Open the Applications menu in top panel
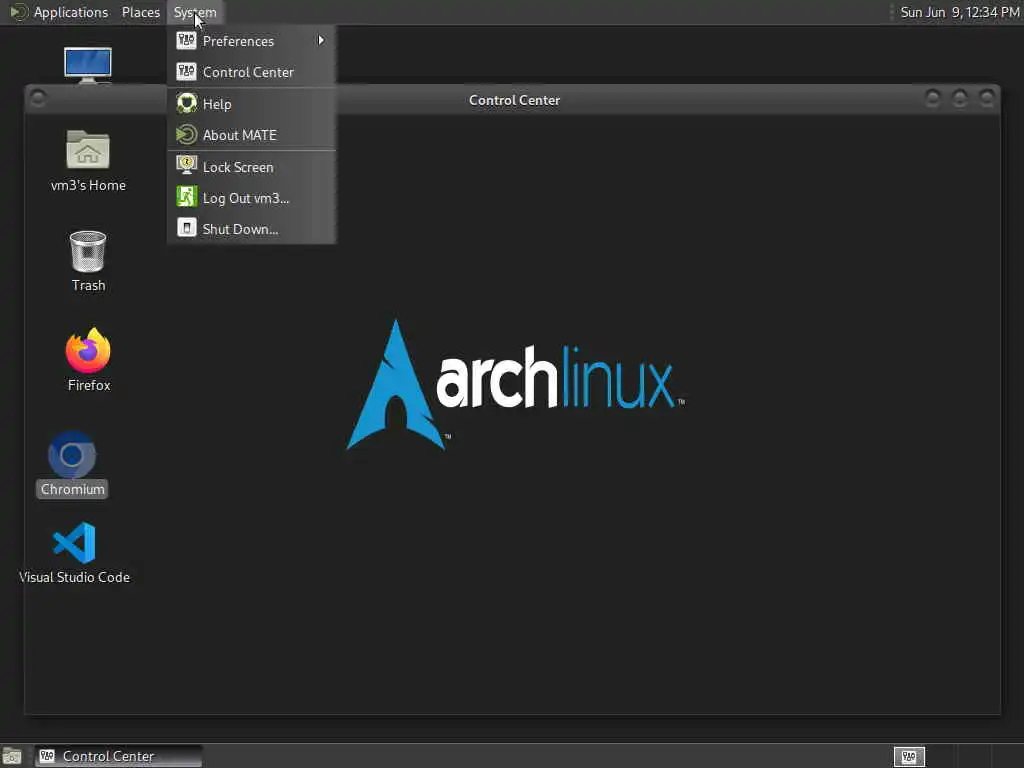Screen dimensions: 1024x768 point(71,12)
